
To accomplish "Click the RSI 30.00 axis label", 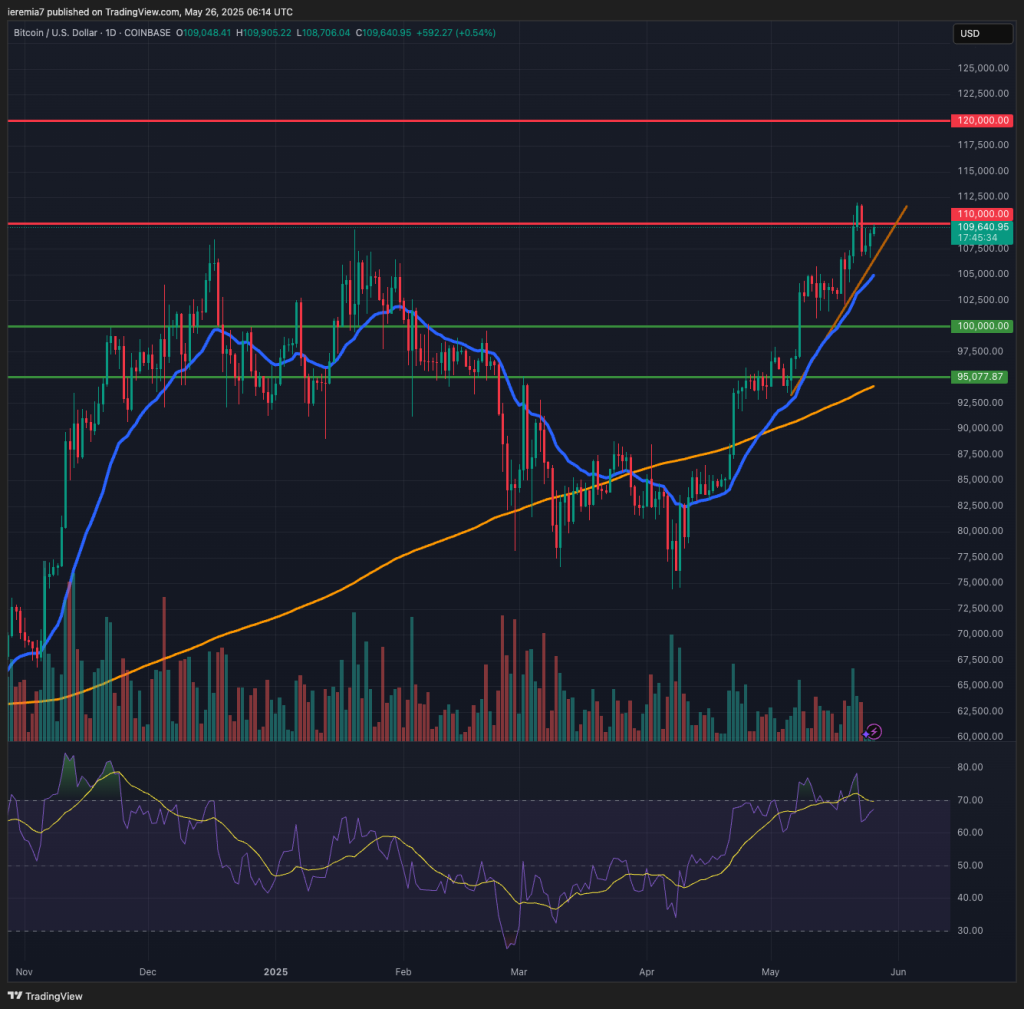I will [970, 931].
